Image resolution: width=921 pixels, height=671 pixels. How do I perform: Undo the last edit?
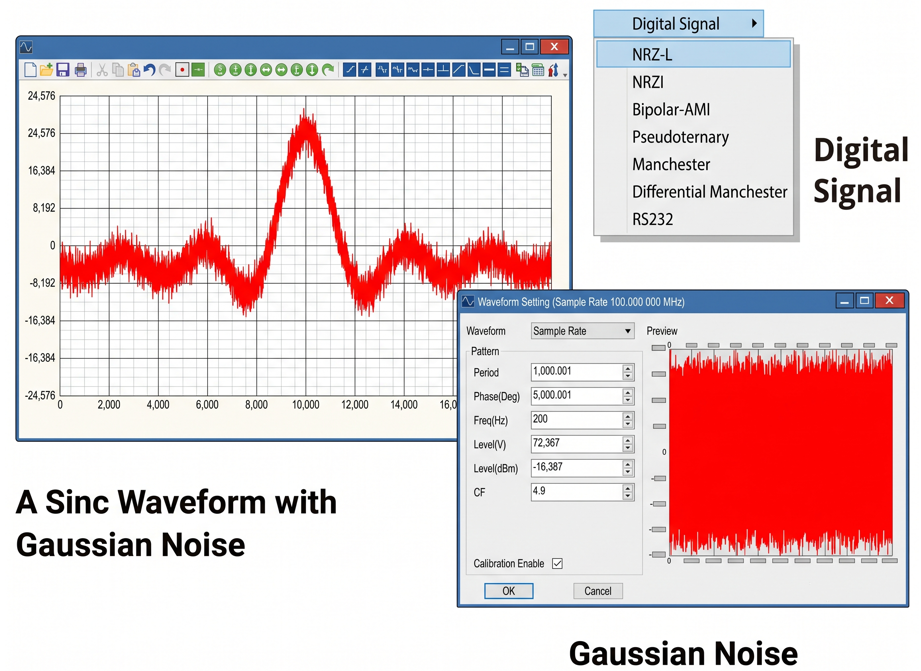point(149,71)
